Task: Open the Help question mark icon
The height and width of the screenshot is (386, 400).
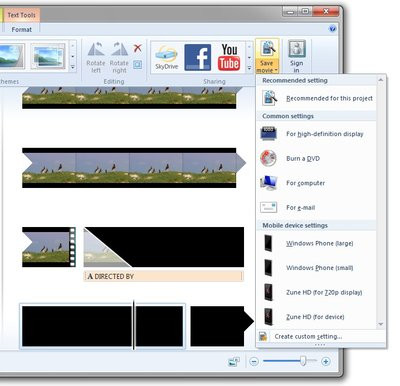Action: 332,29
